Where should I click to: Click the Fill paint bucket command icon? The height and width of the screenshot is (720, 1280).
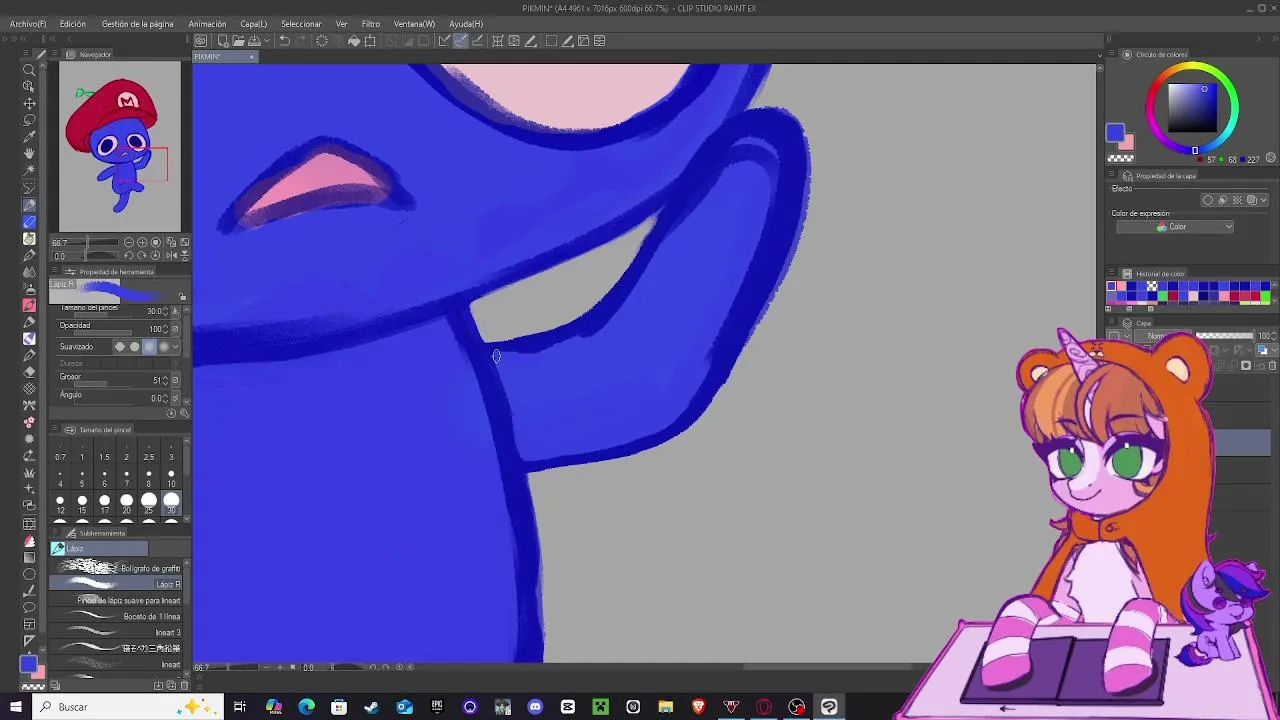(354, 41)
